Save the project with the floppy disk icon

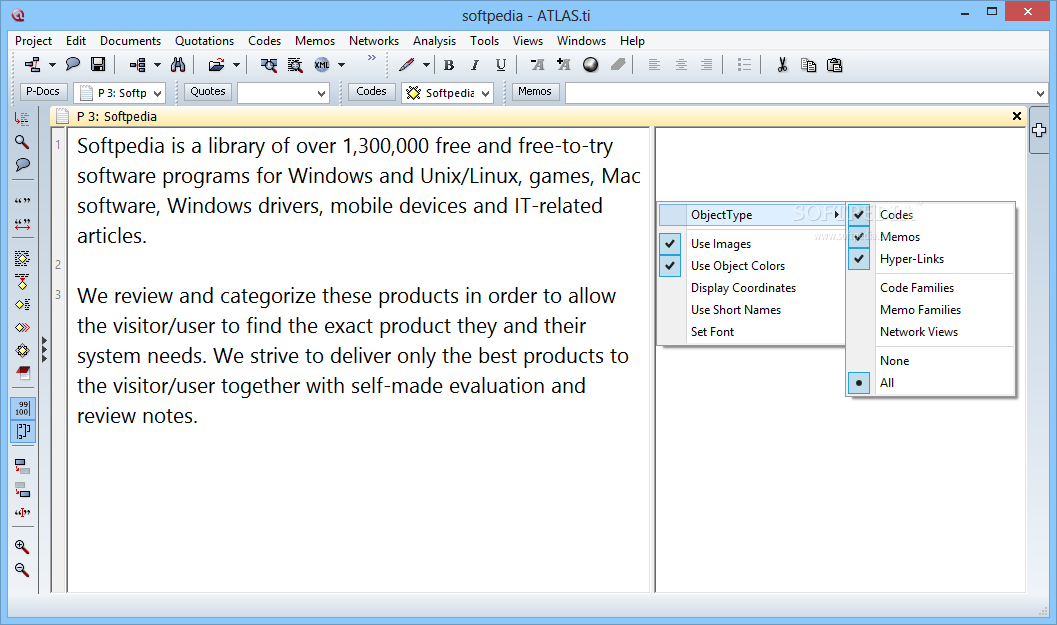point(98,65)
